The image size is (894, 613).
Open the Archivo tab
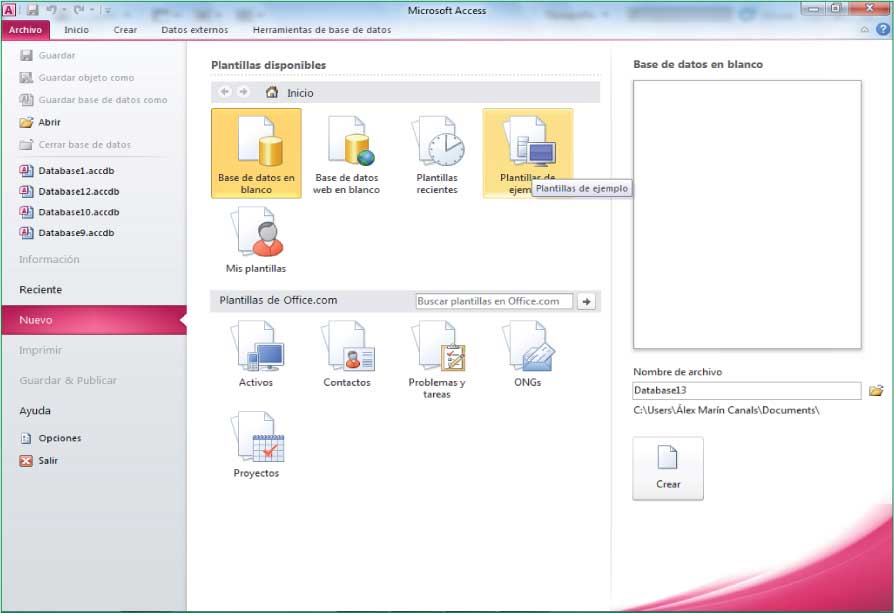point(25,30)
